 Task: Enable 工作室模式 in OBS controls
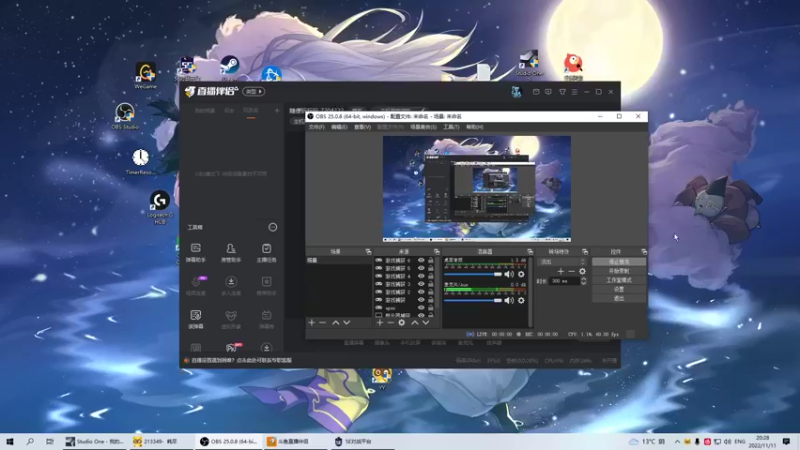(619, 280)
